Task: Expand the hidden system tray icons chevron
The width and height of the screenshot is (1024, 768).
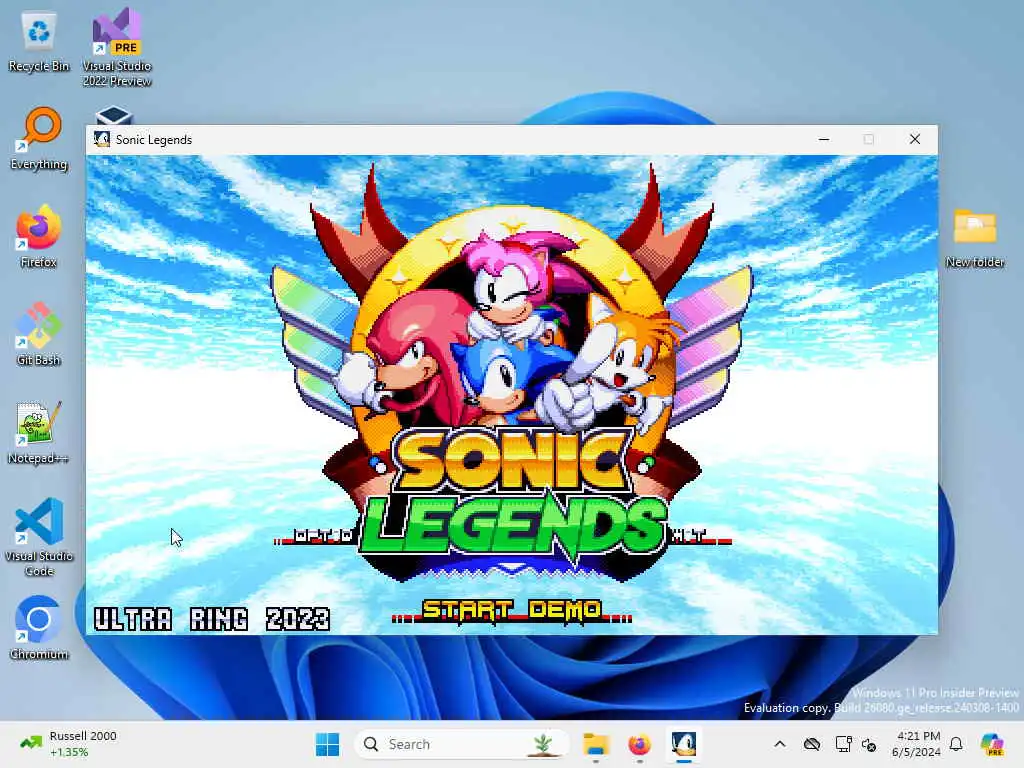Action: point(780,744)
